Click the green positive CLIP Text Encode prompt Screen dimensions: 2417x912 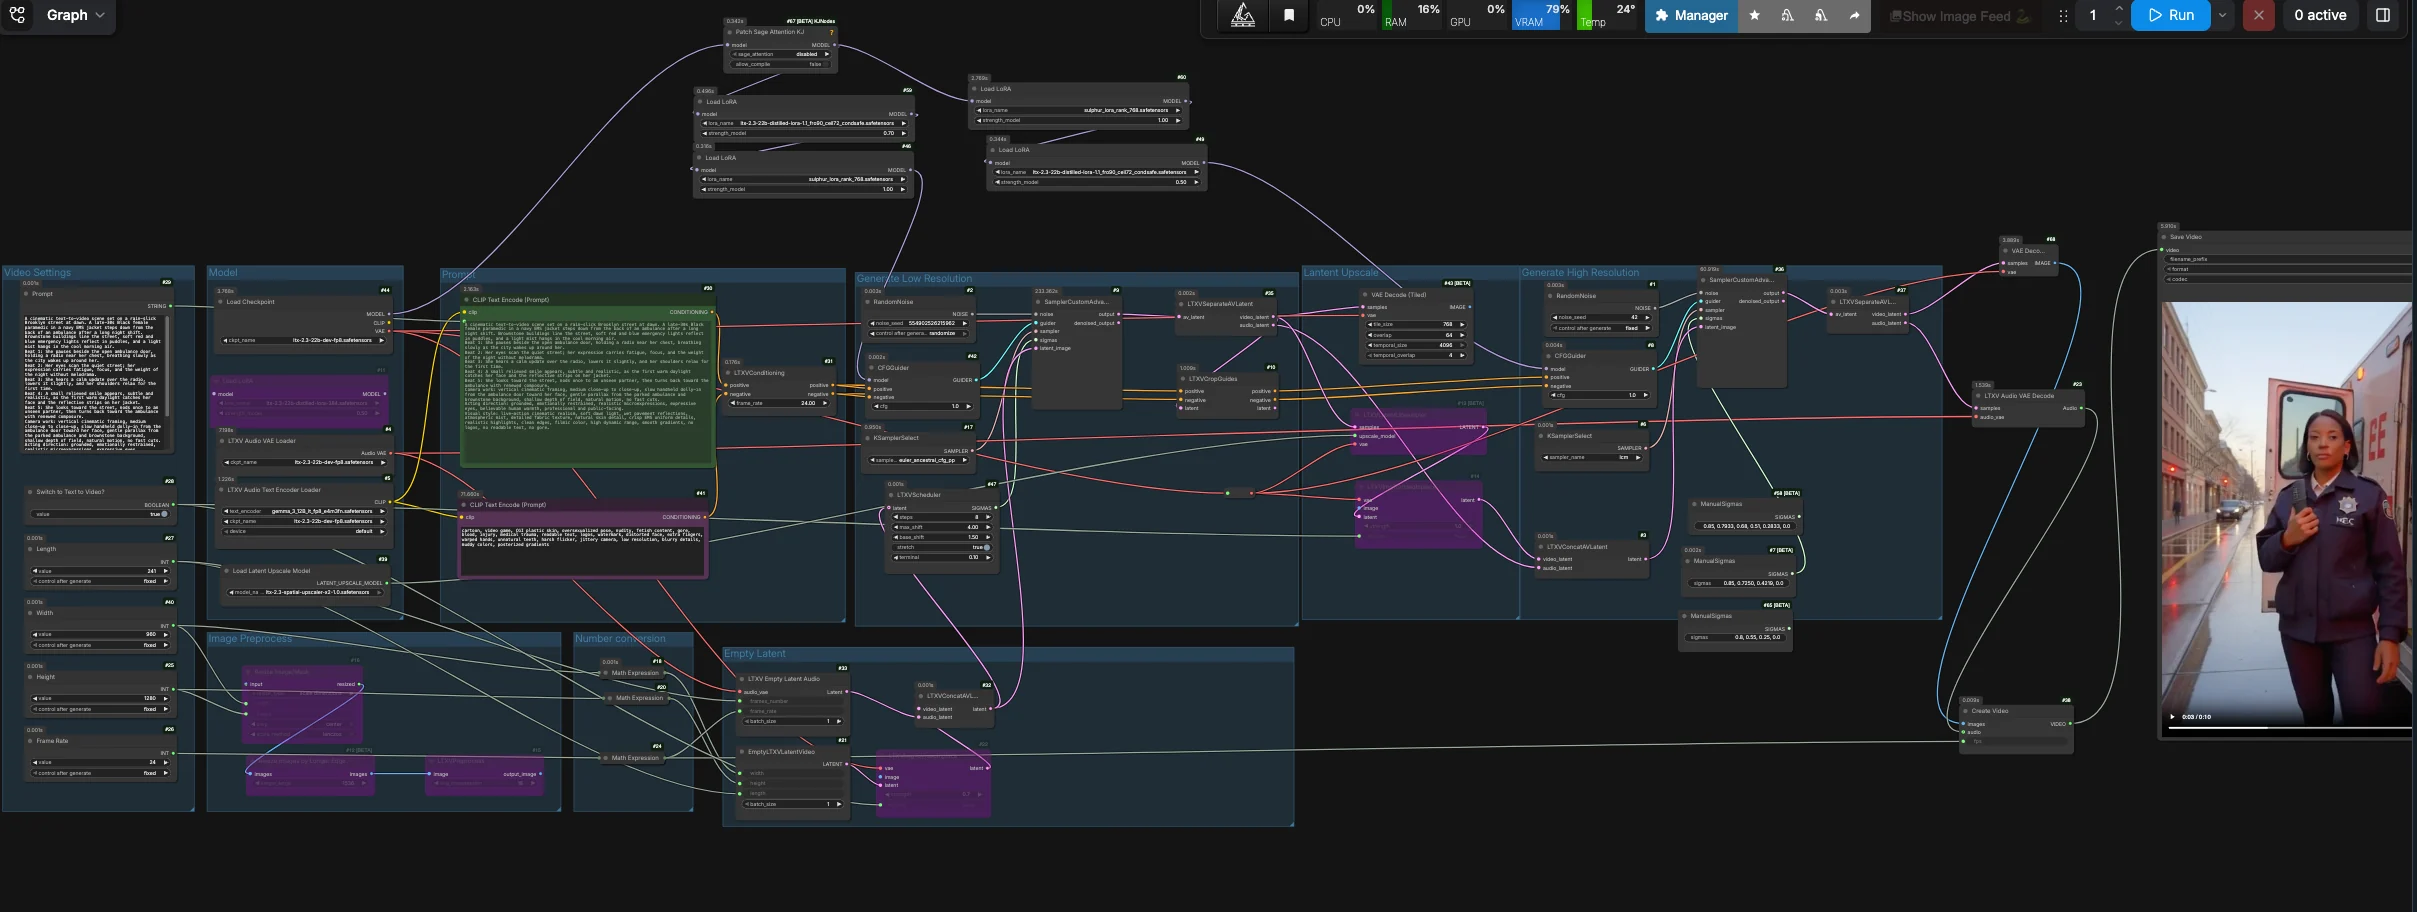click(x=587, y=392)
